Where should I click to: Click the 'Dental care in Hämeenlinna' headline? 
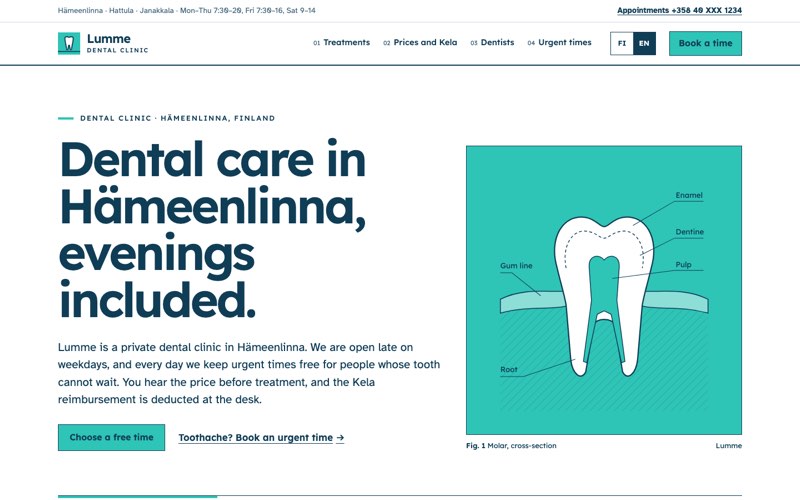[x=213, y=230]
